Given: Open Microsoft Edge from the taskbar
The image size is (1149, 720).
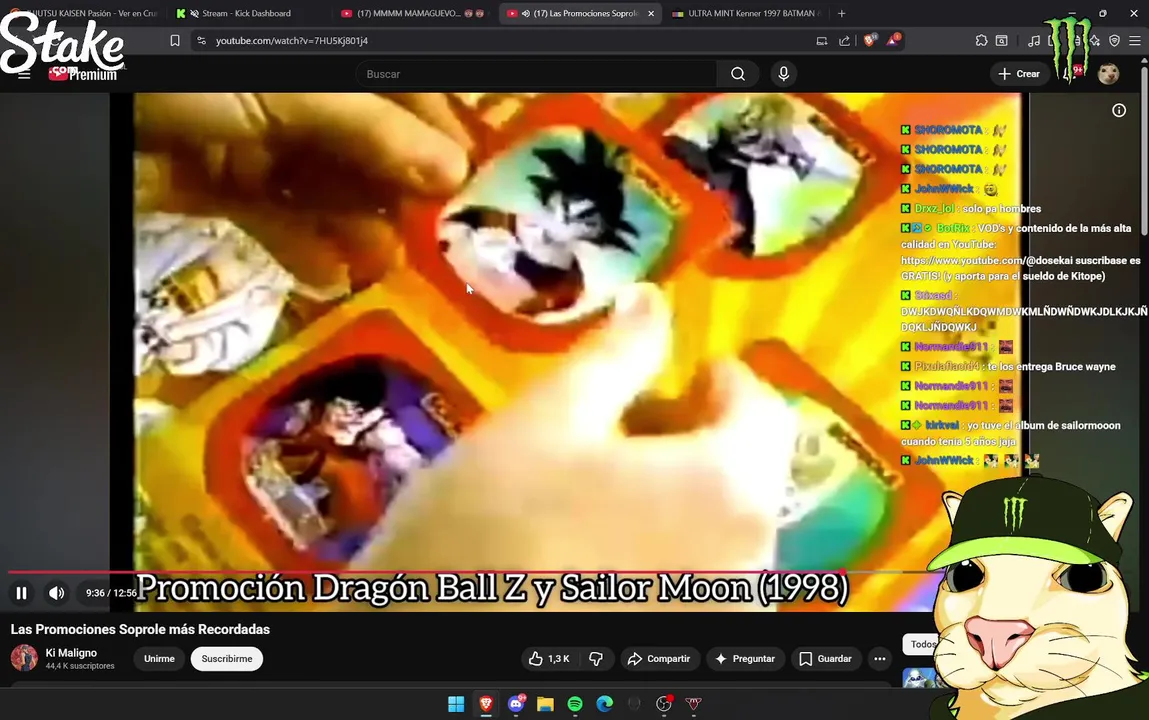Looking at the screenshot, I should click(605, 704).
